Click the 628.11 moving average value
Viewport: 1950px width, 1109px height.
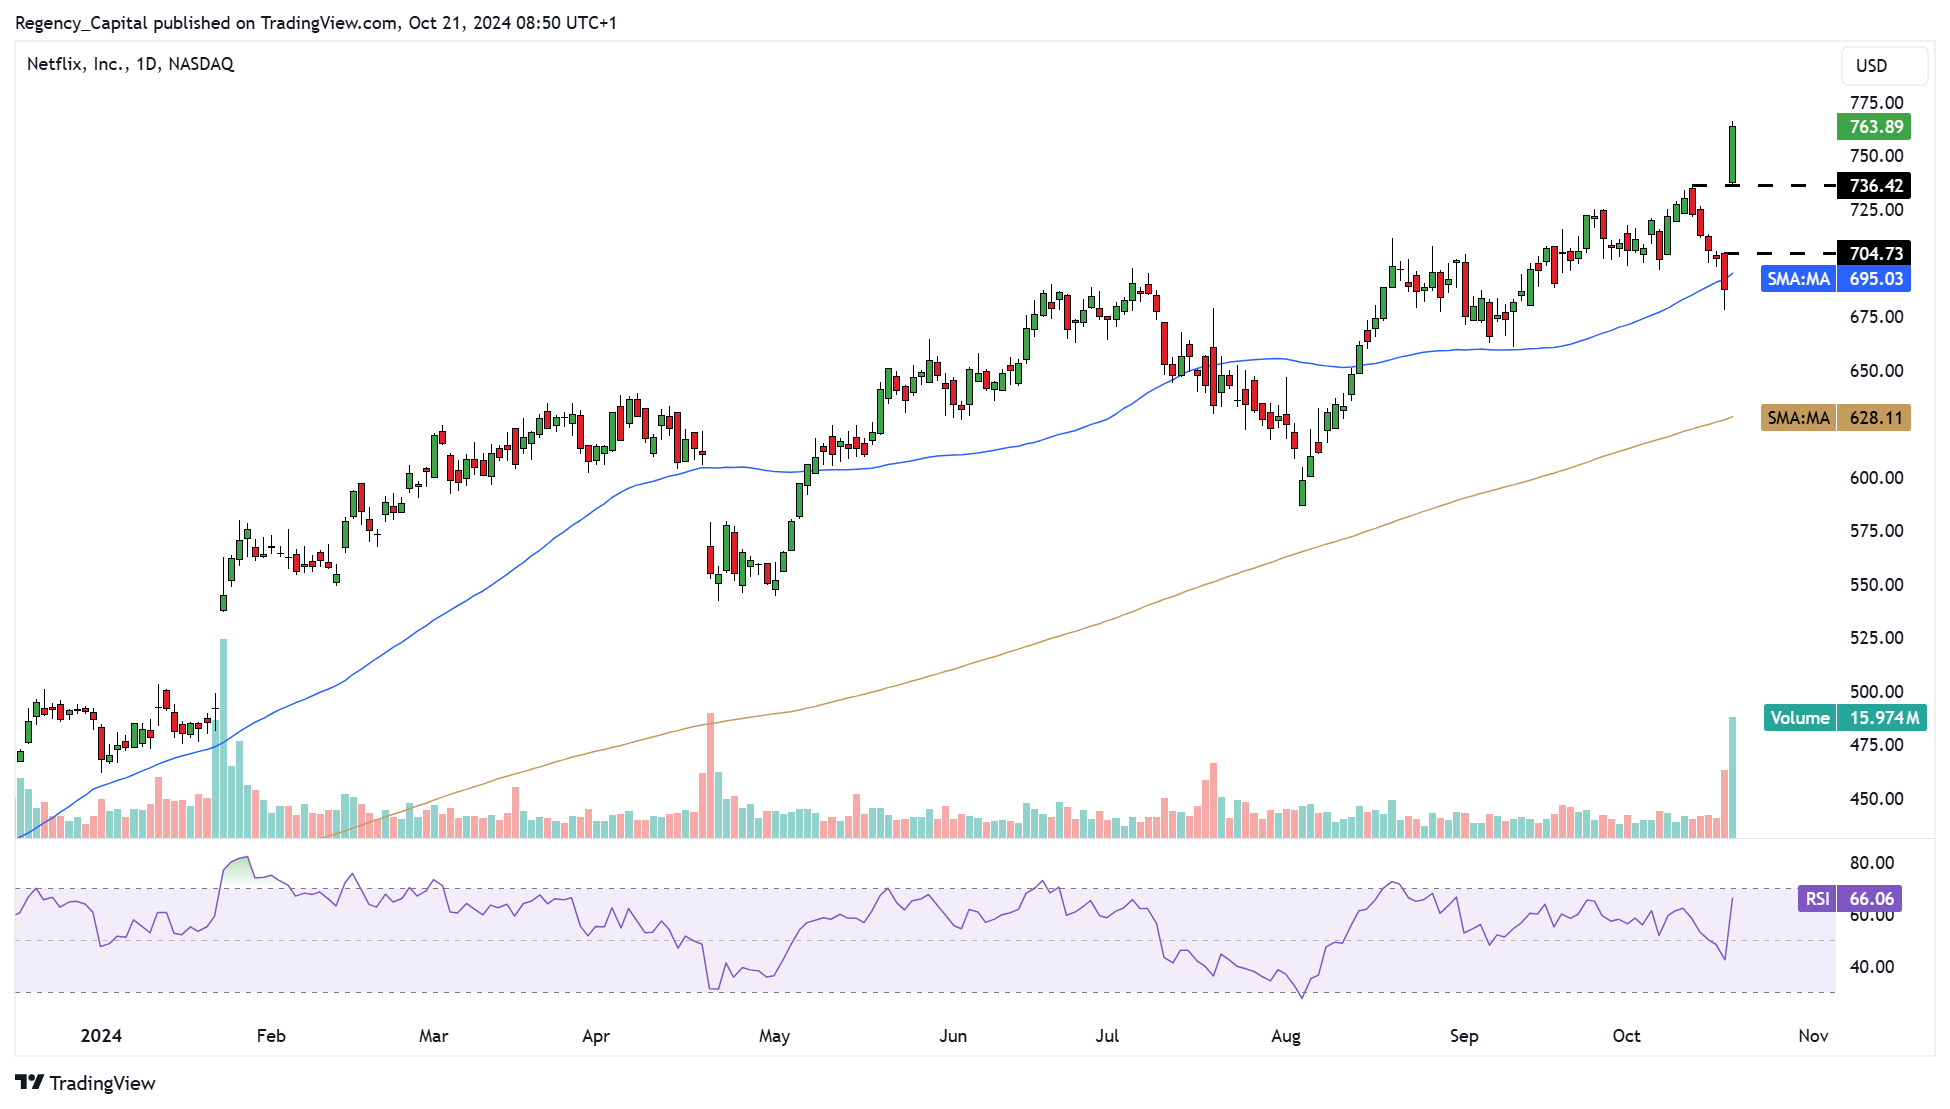(1875, 418)
